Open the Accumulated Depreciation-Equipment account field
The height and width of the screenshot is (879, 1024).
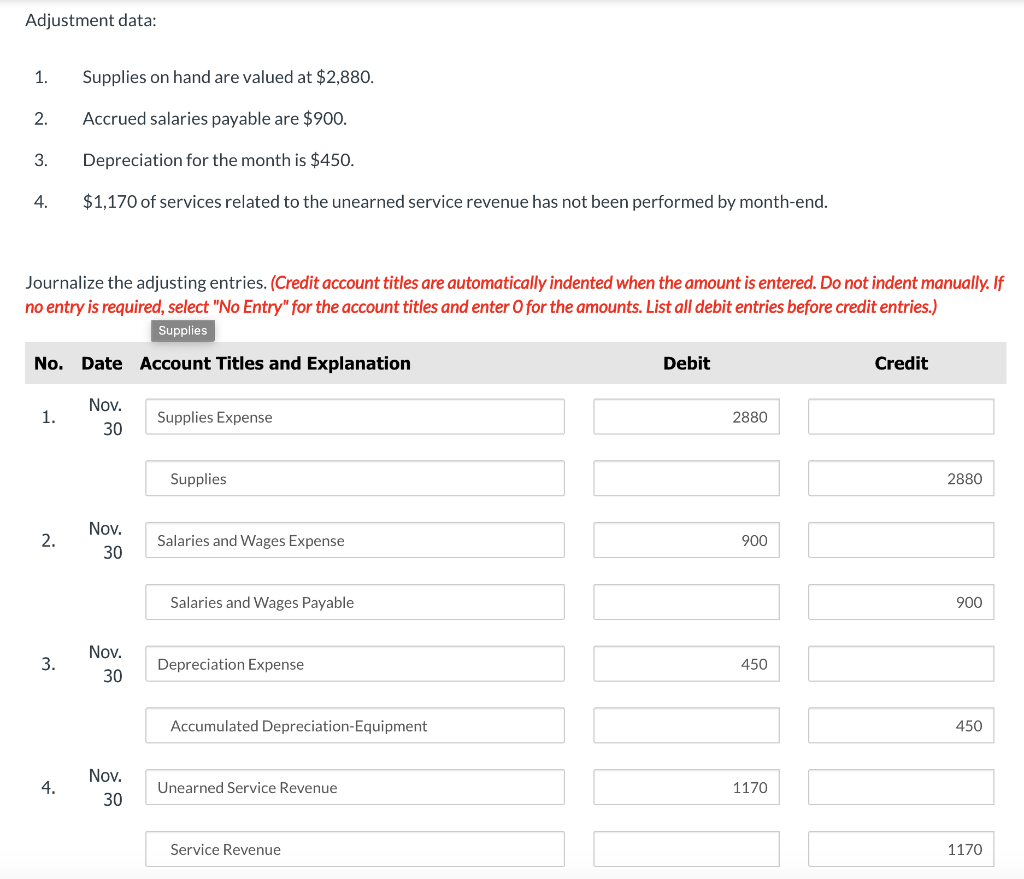(354, 725)
